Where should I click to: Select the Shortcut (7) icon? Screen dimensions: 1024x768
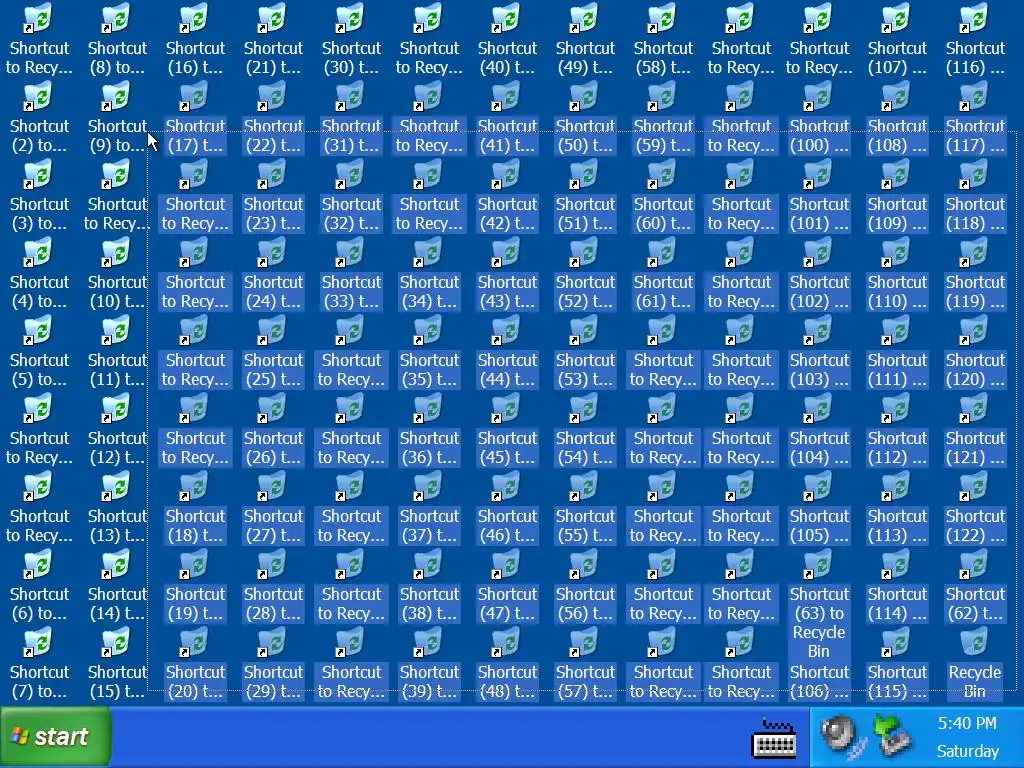(x=39, y=642)
